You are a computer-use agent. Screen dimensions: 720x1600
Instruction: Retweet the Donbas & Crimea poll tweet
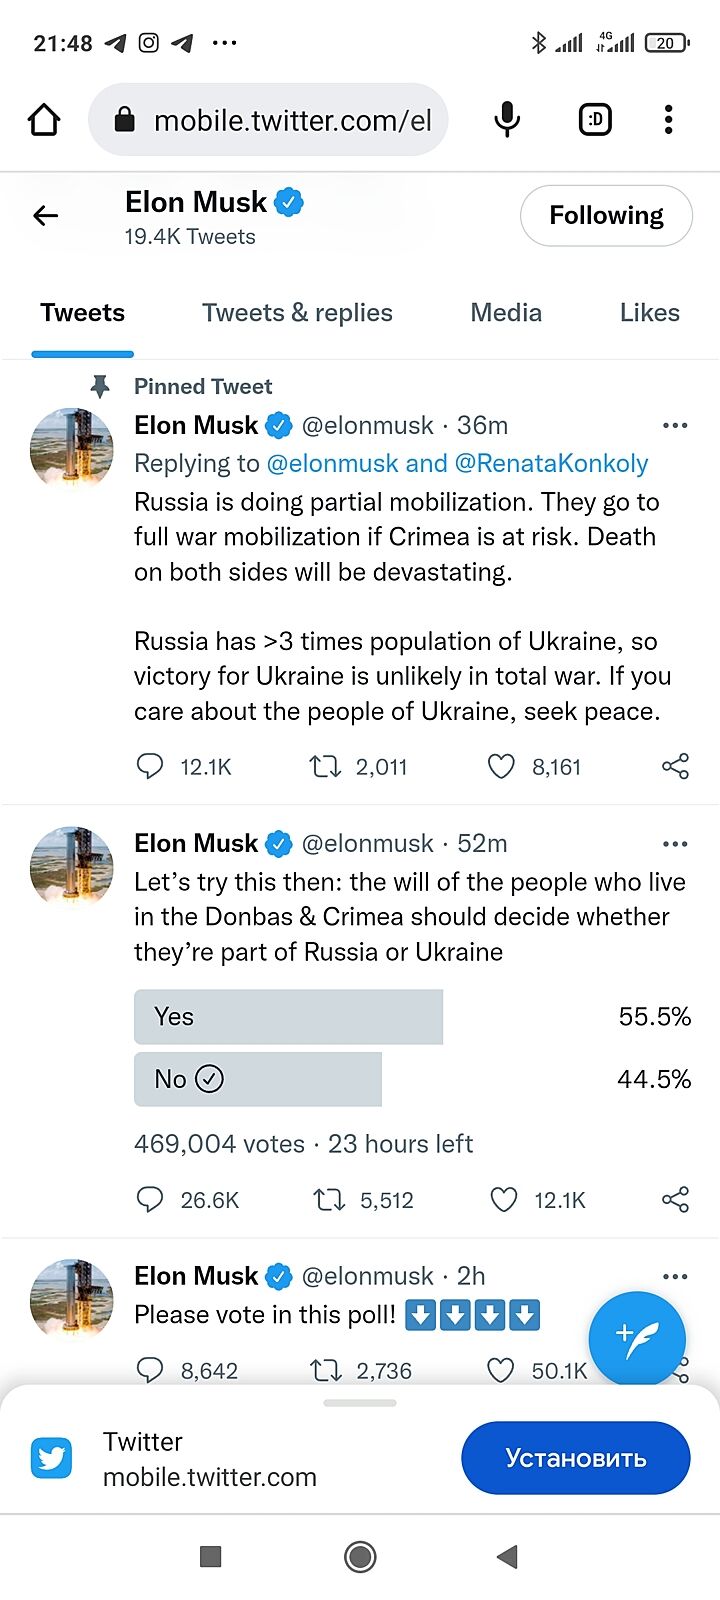(328, 1200)
